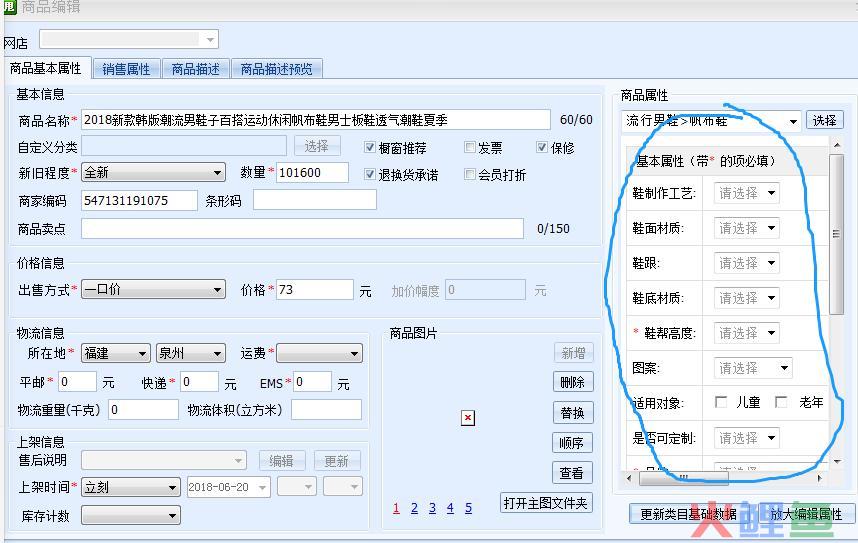
Task: Open the province dropdown showing 福建
Action: tap(115, 354)
